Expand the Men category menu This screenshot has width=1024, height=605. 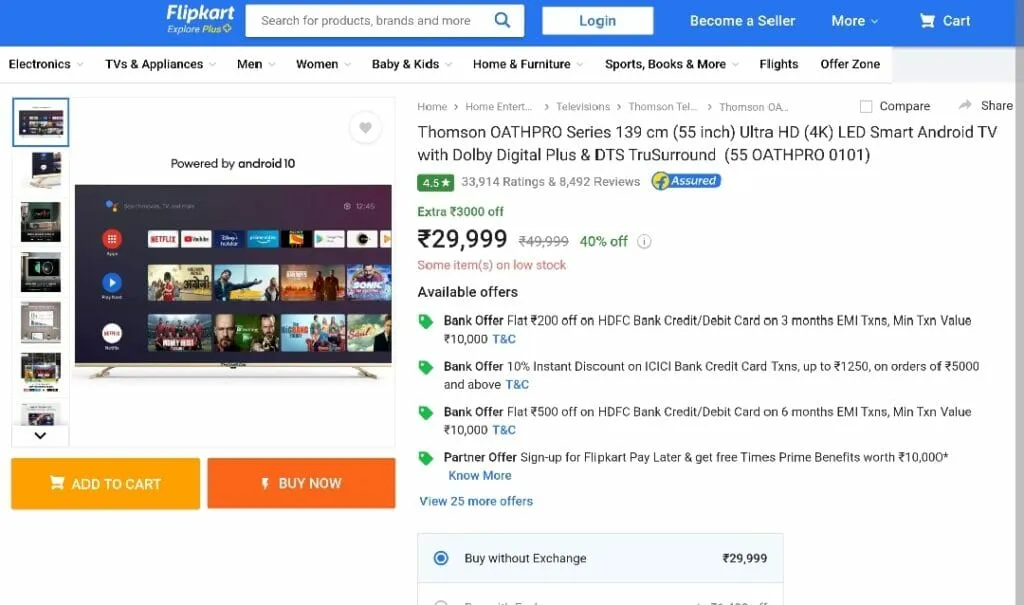(x=256, y=64)
